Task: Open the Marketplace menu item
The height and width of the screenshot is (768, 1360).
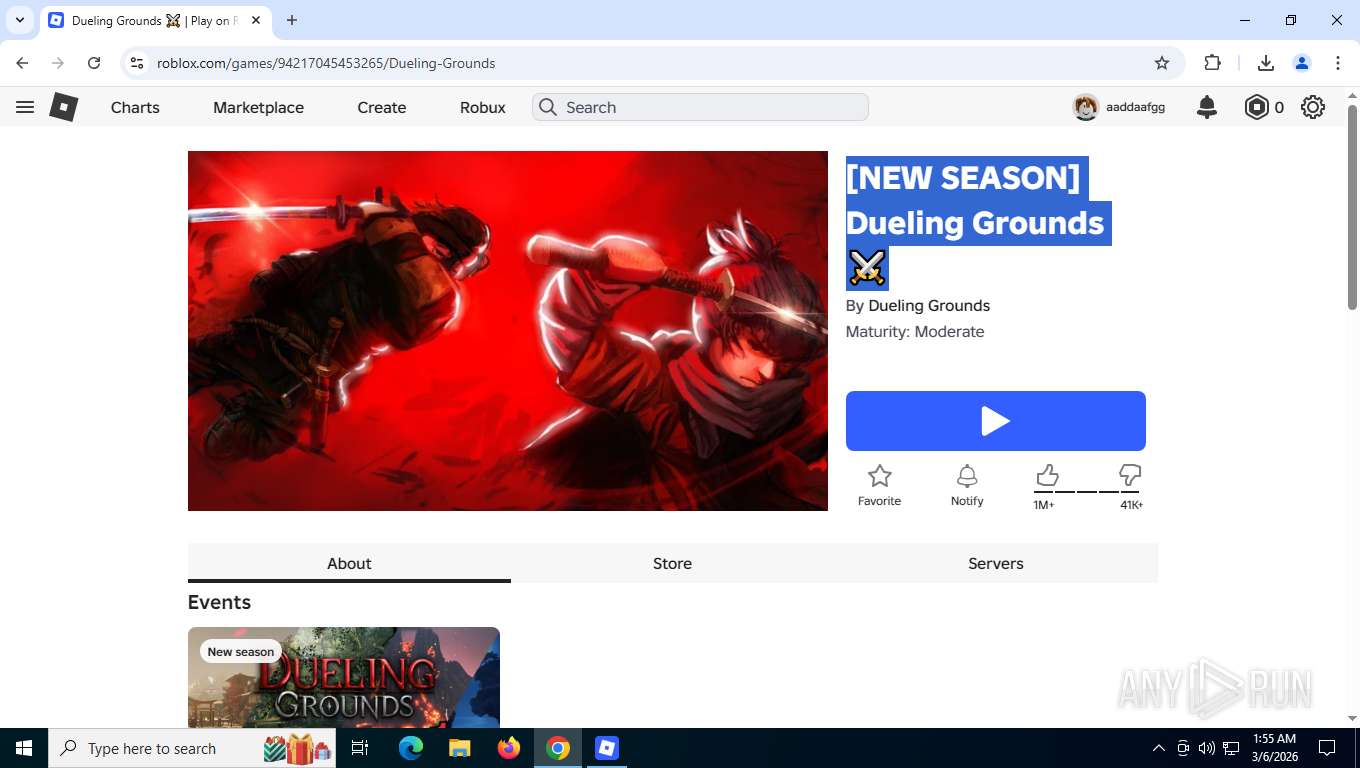Action: coord(258,107)
